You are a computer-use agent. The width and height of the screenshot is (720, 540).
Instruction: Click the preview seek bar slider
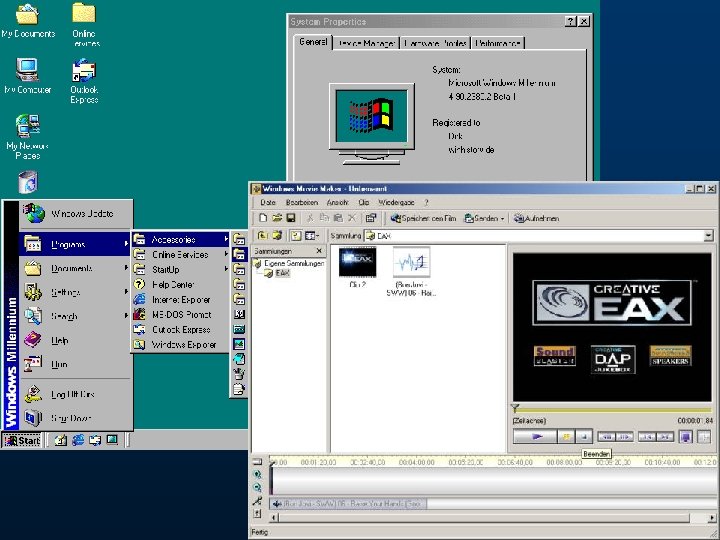515,408
